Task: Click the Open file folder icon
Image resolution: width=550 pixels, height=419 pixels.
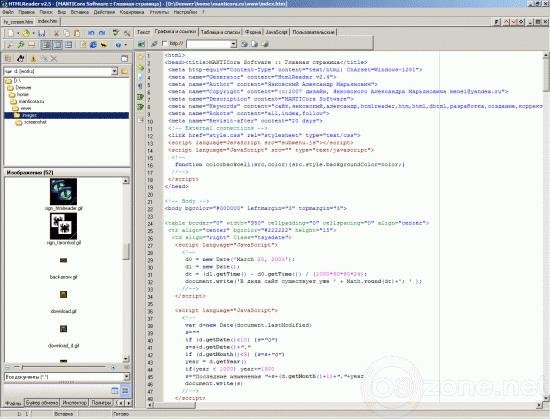Action: 26,33
